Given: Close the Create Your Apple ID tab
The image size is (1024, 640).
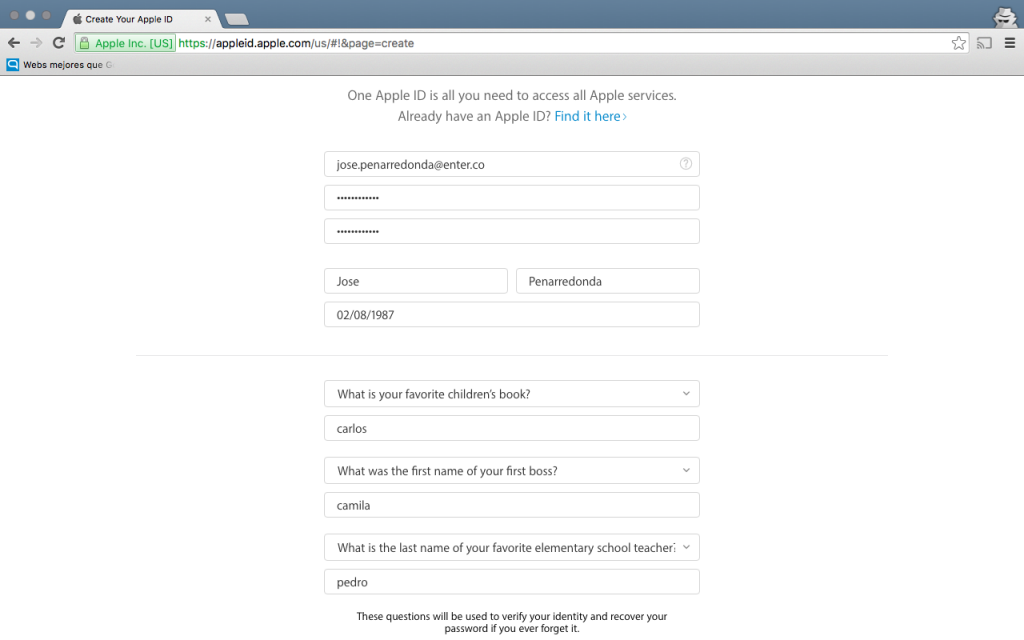Looking at the screenshot, I should [208, 19].
